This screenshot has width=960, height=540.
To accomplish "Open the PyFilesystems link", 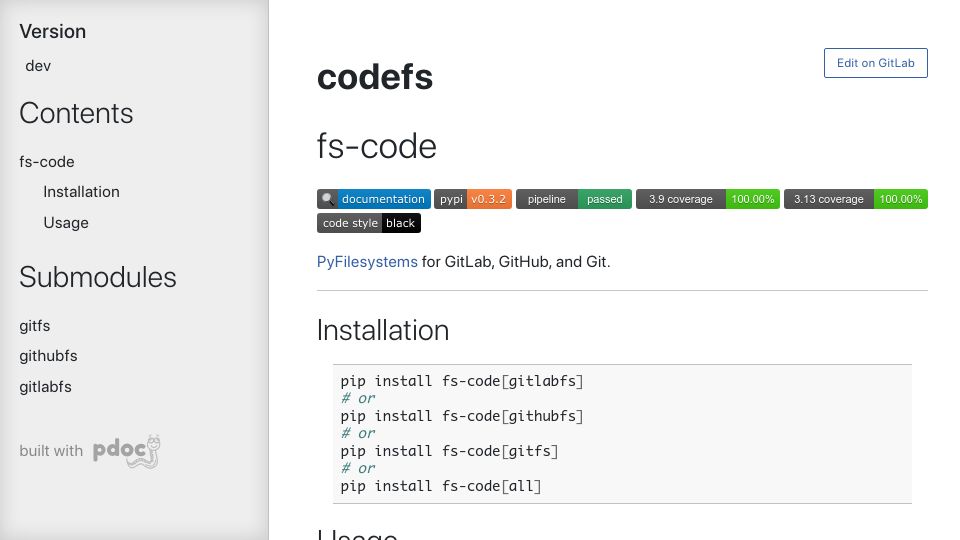I will pyautogui.click(x=367, y=262).
